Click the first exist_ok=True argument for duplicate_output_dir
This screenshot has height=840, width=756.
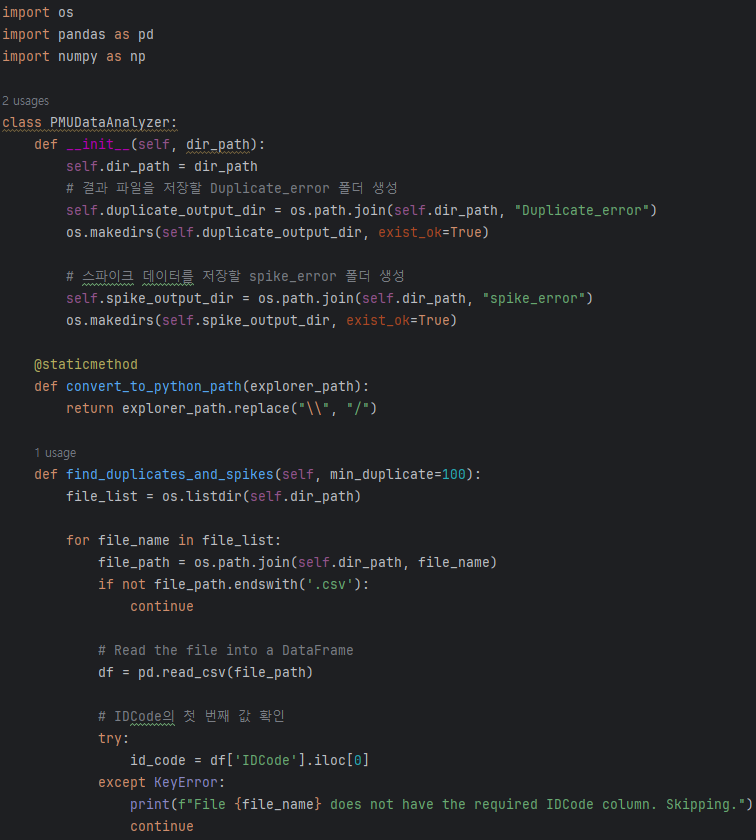point(430,232)
